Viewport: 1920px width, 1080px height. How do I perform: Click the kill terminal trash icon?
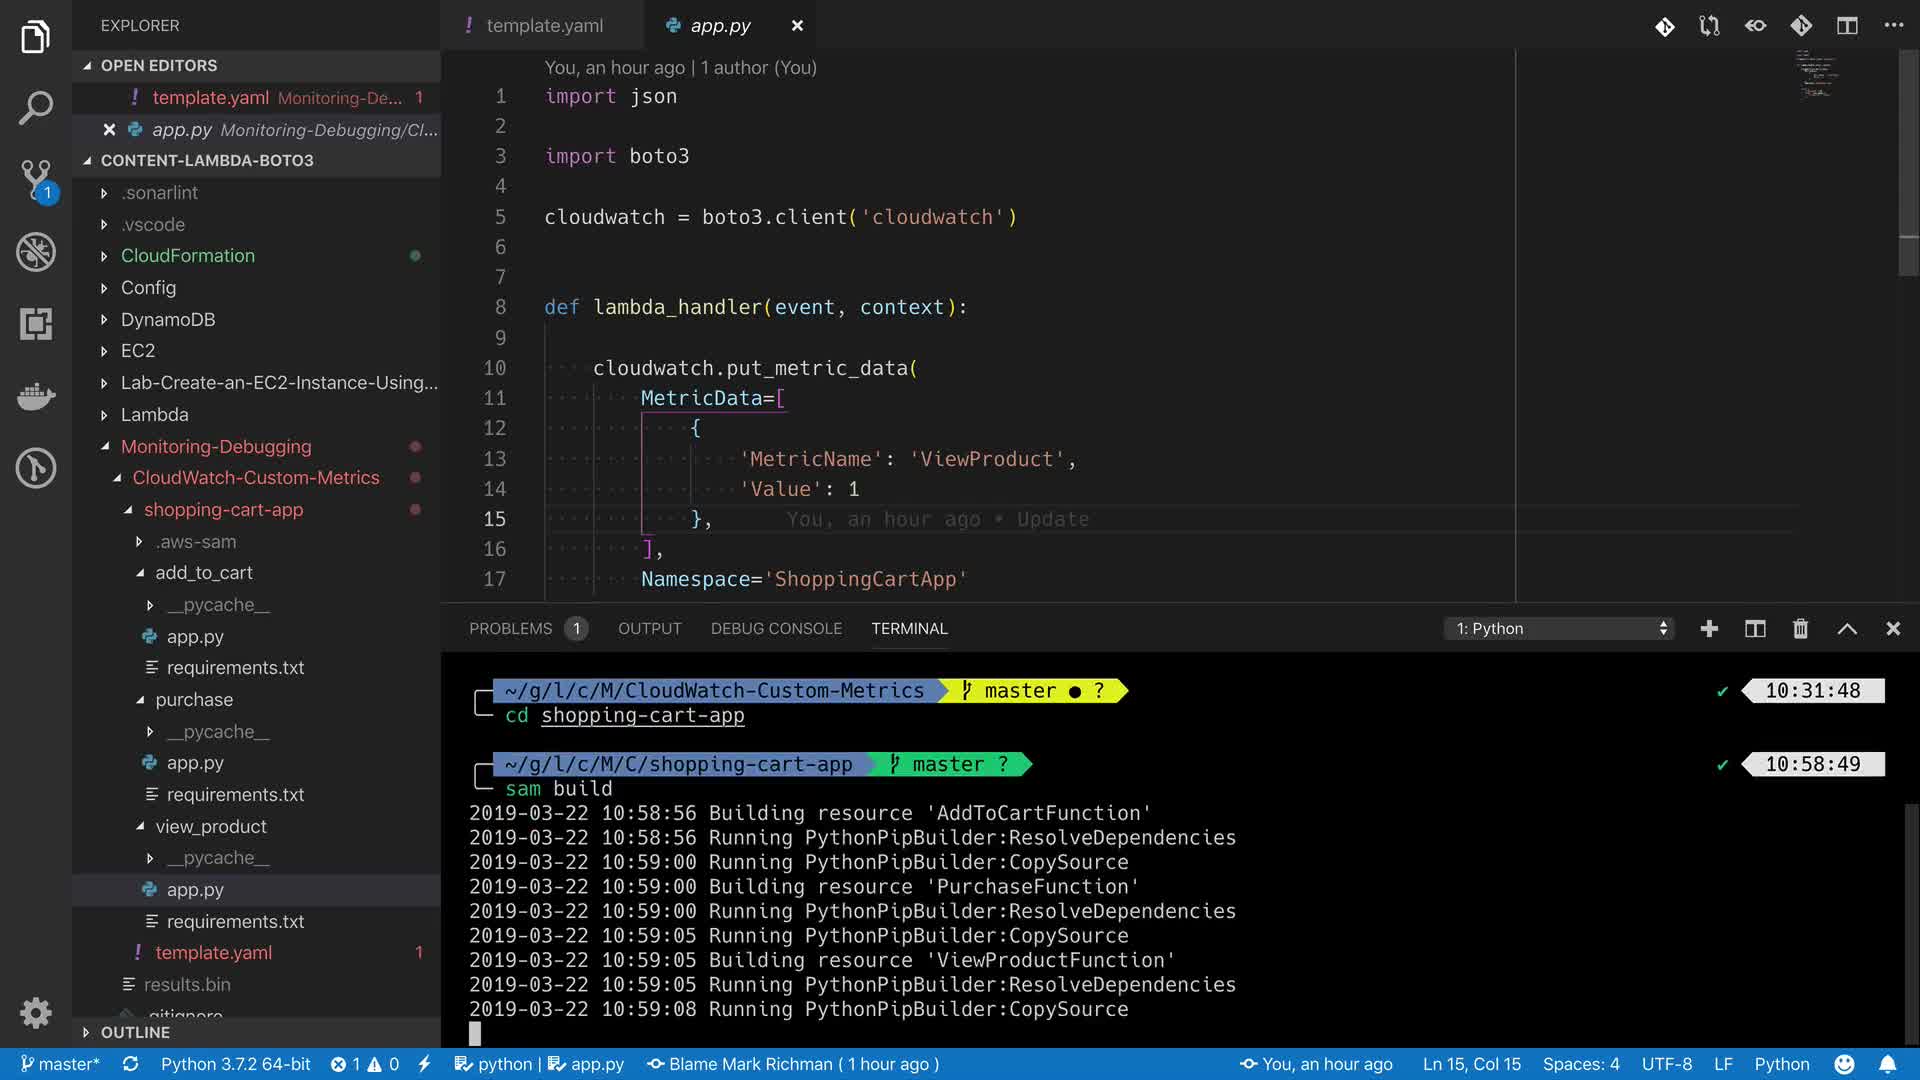pyautogui.click(x=1800, y=628)
